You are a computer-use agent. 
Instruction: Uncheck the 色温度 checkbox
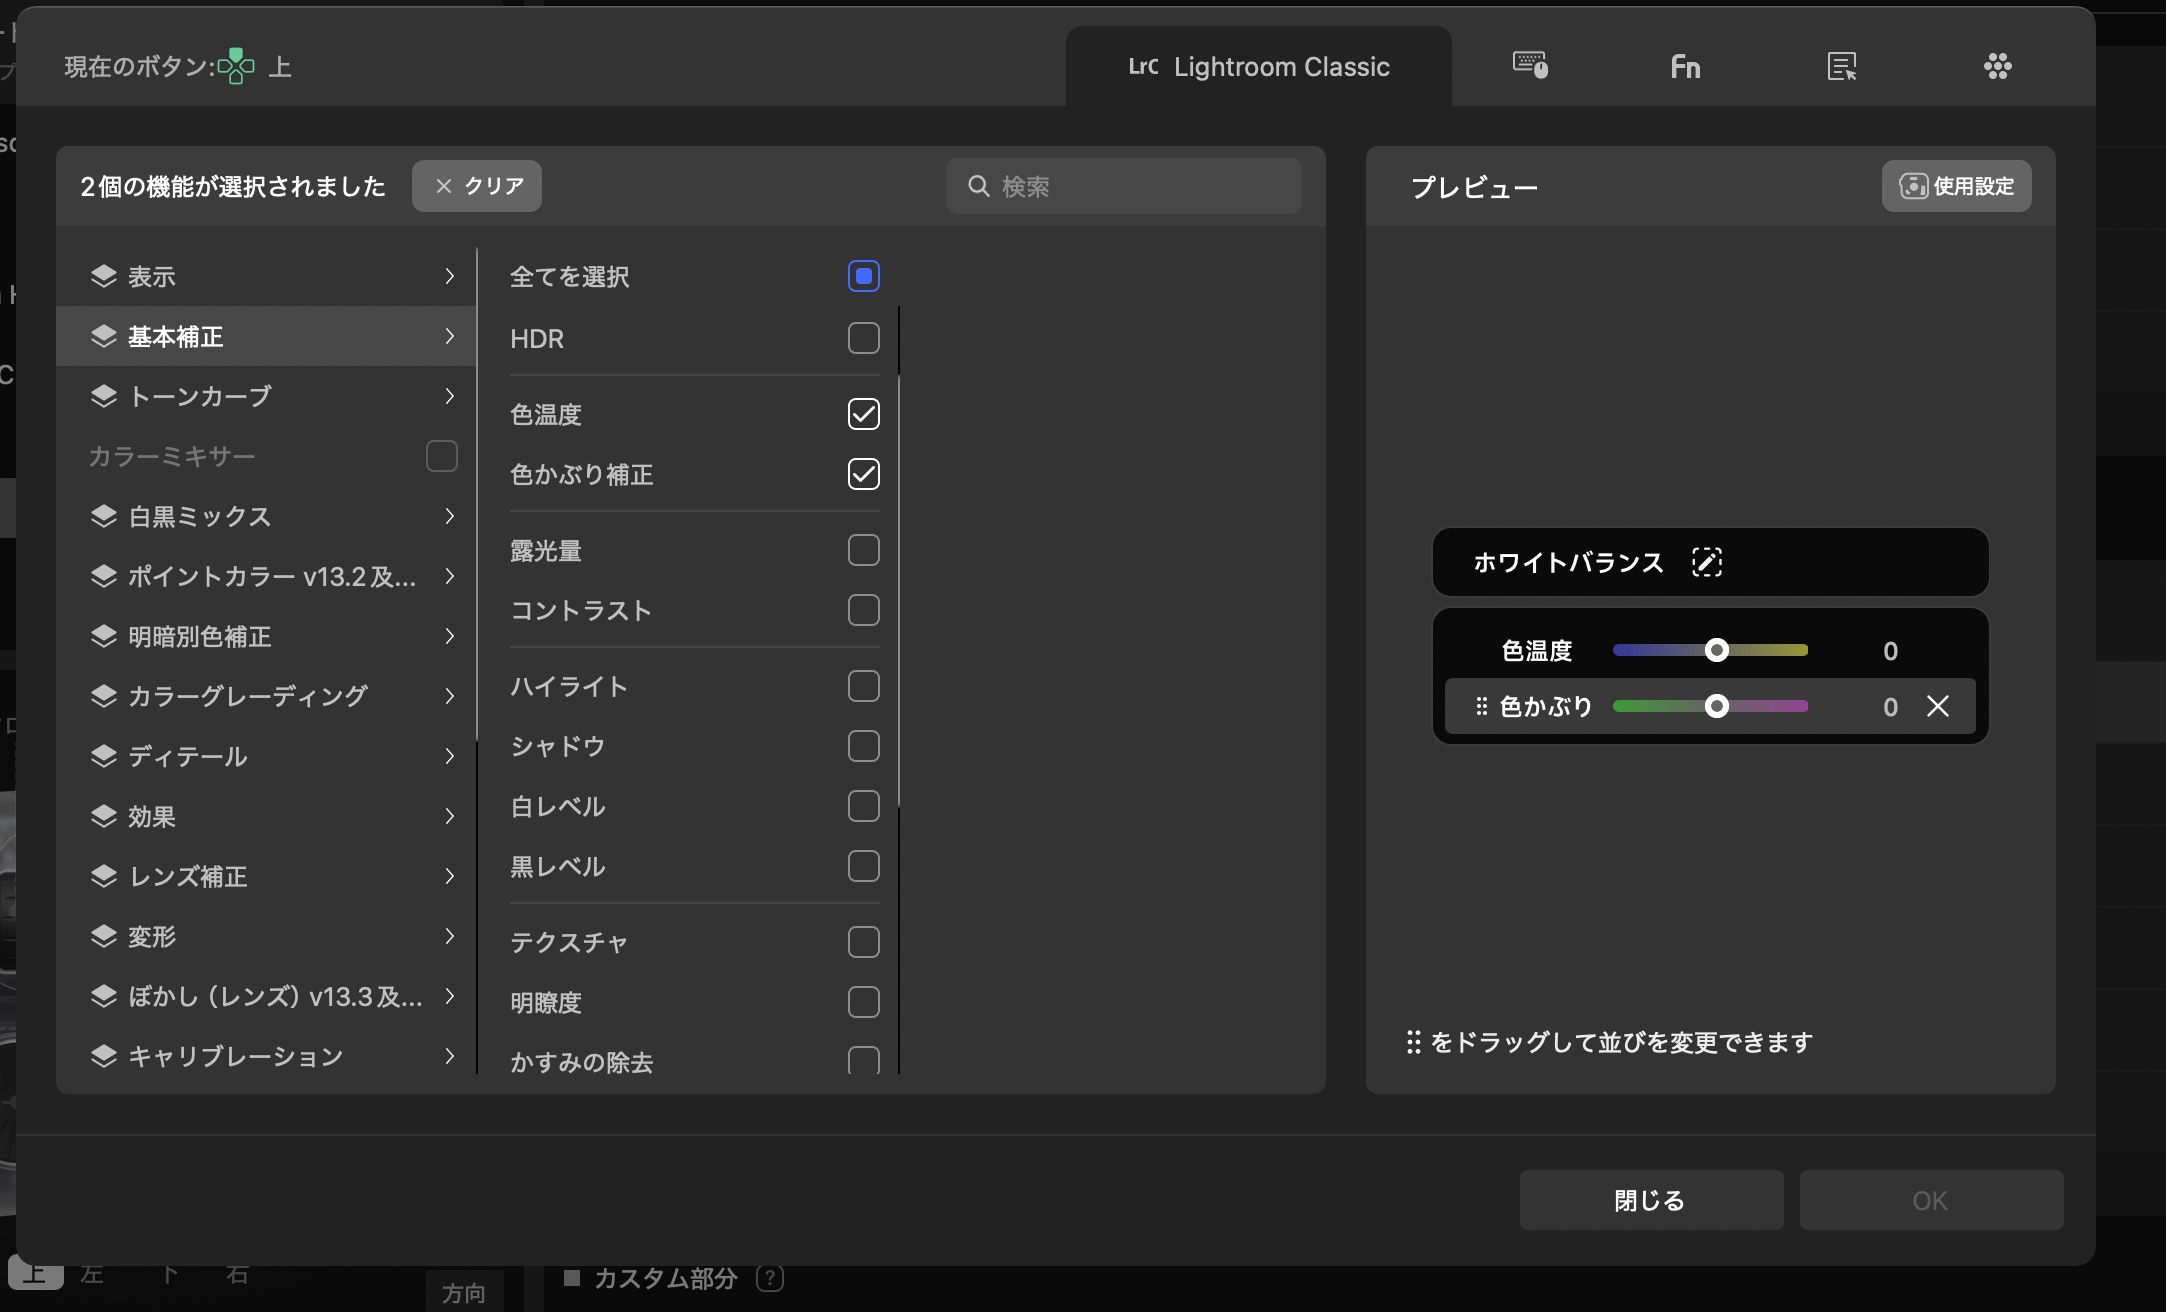pos(863,414)
